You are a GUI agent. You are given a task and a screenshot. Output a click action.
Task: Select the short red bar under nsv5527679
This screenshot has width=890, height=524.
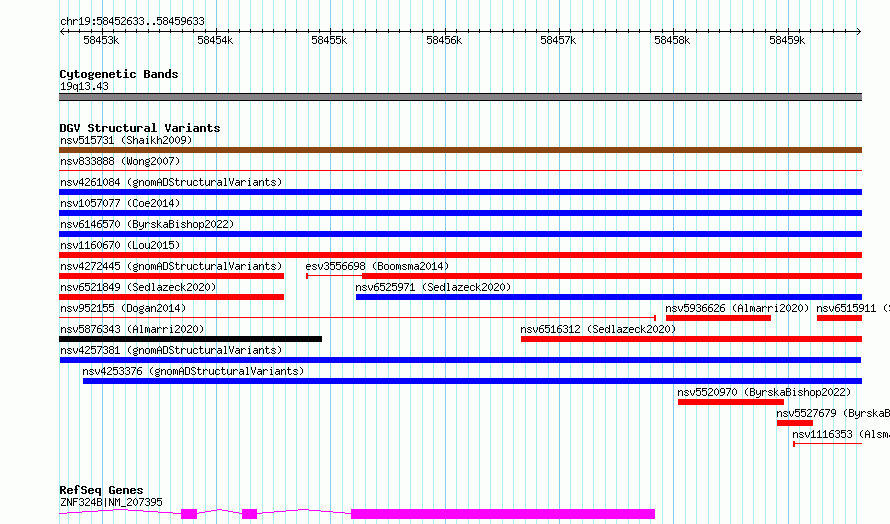[795, 423]
